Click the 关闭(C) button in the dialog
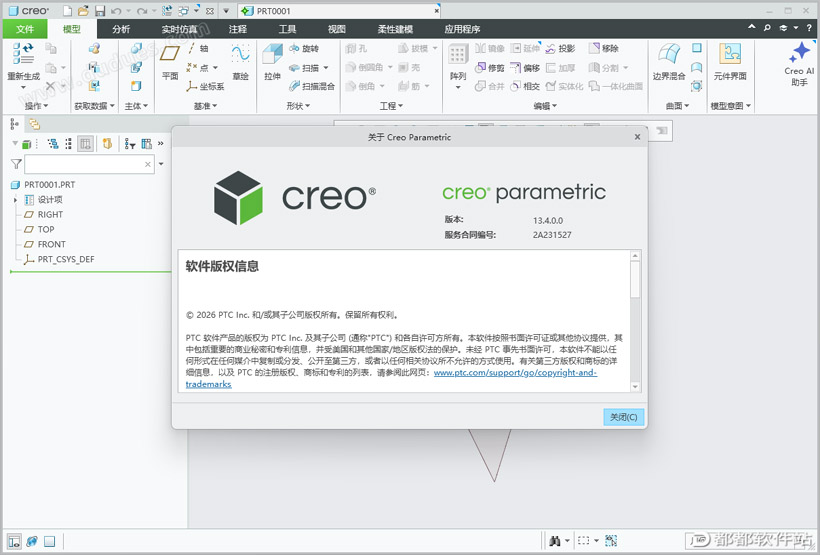Screen dimensions: 820x555 point(623,417)
